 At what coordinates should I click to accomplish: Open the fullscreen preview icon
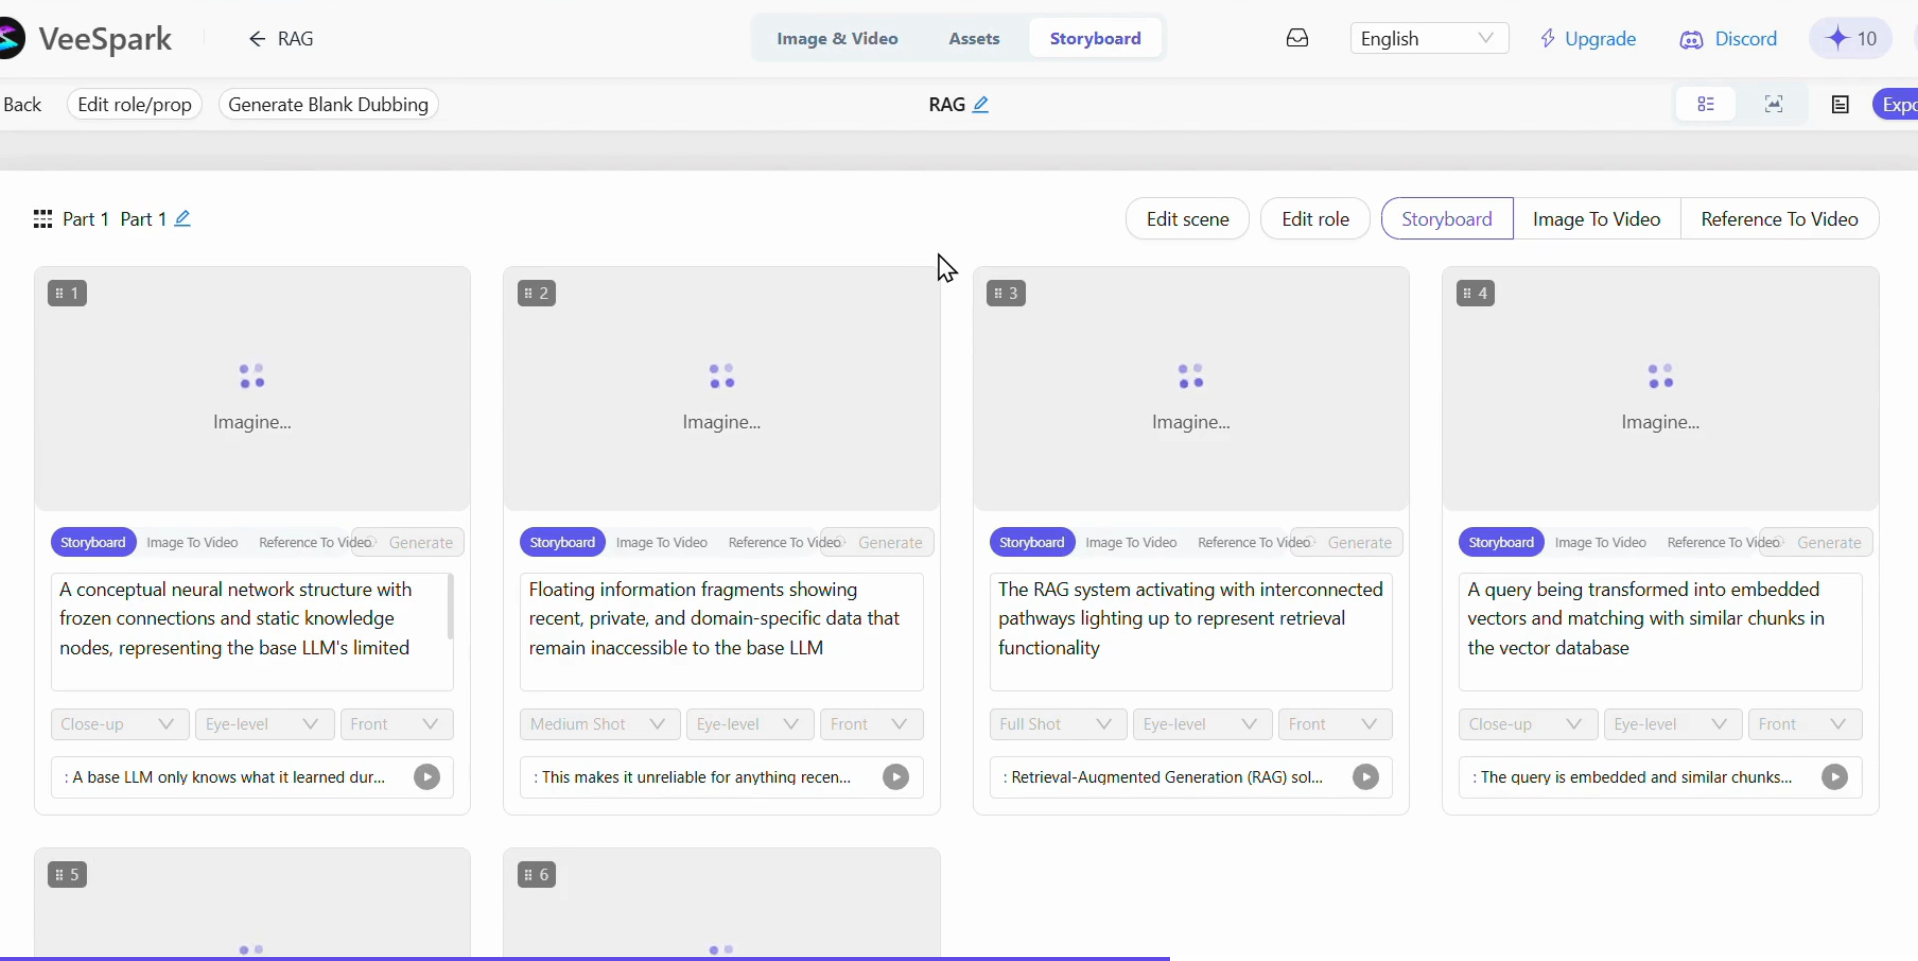(x=1774, y=104)
